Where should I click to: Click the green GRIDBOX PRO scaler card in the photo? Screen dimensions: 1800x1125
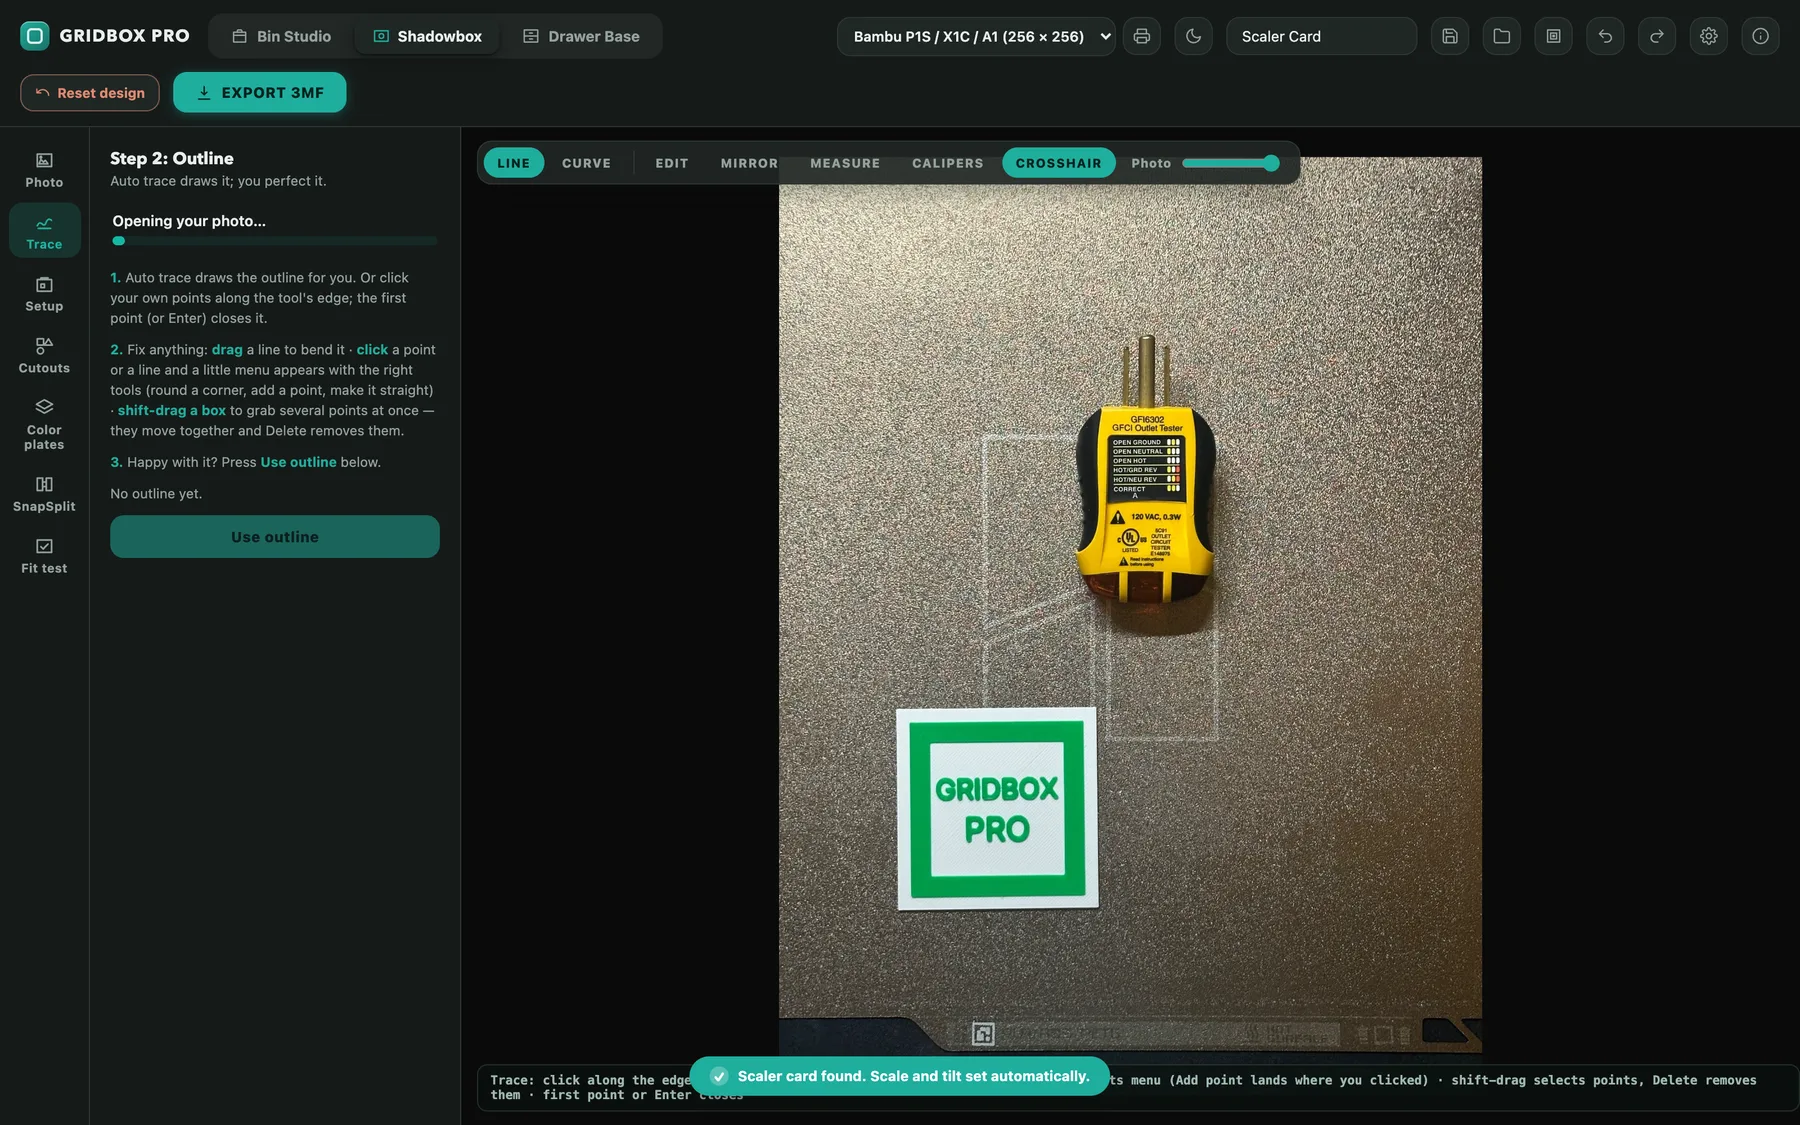(x=997, y=809)
